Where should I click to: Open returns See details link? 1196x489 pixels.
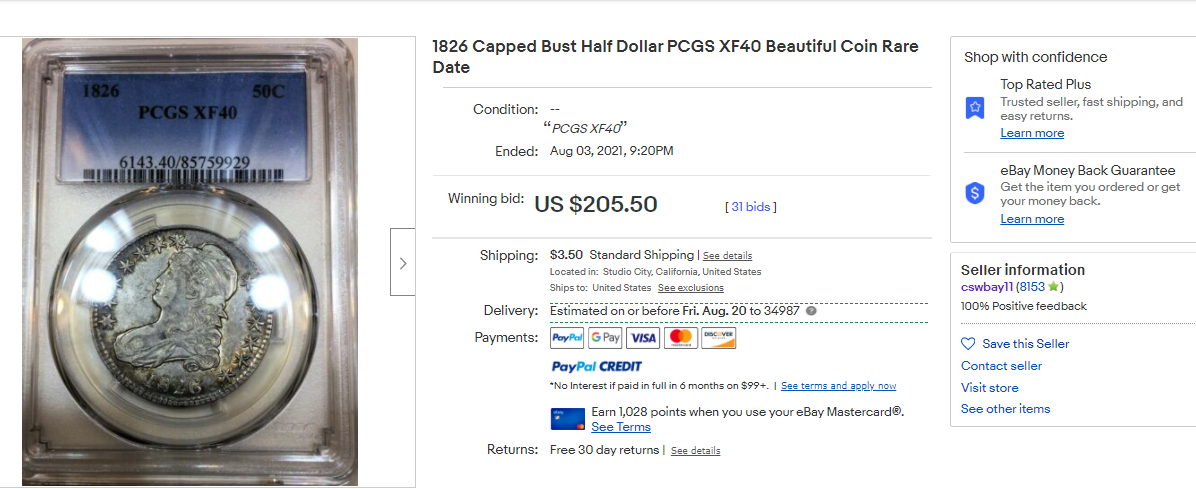(695, 451)
